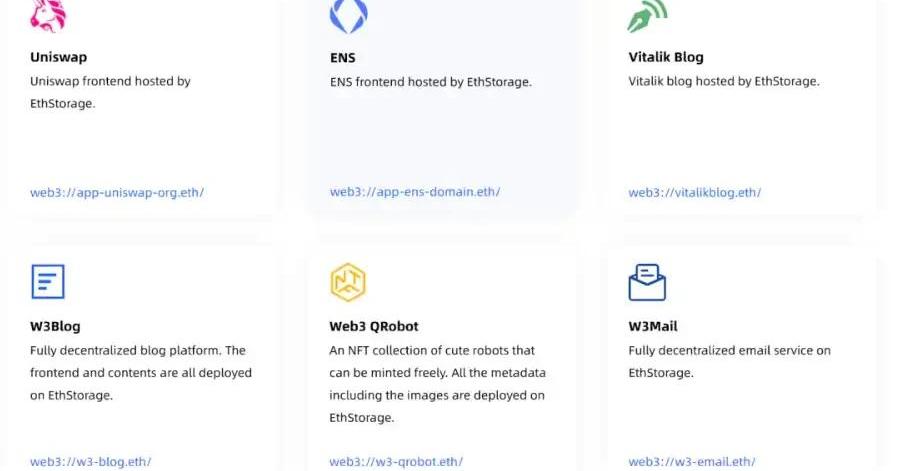This screenshot has height=471, width=904.
Task: Go to the web3://w3-email.eth/ link
Action: (692, 462)
